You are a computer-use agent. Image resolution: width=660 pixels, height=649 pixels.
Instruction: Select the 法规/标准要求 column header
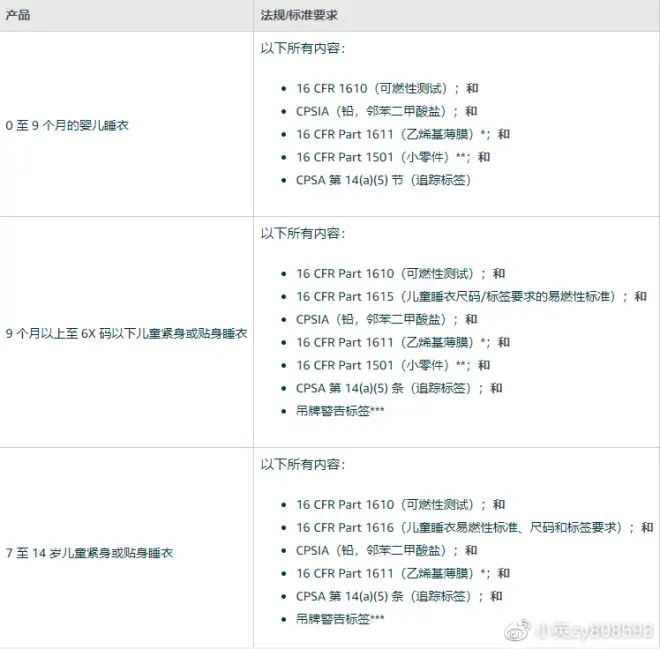click(x=302, y=16)
